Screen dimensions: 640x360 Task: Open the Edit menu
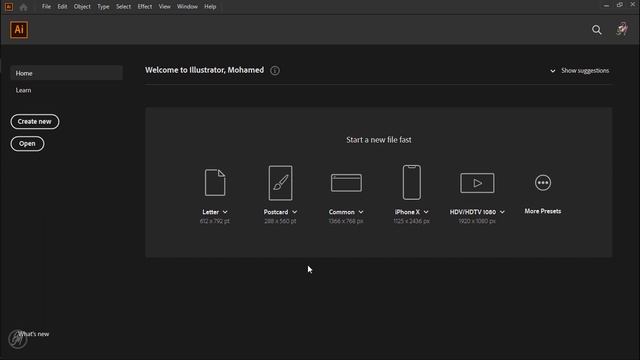tap(62, 7)
